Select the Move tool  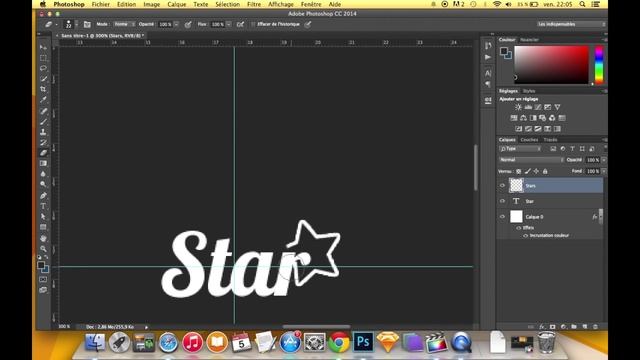(43, 47)
